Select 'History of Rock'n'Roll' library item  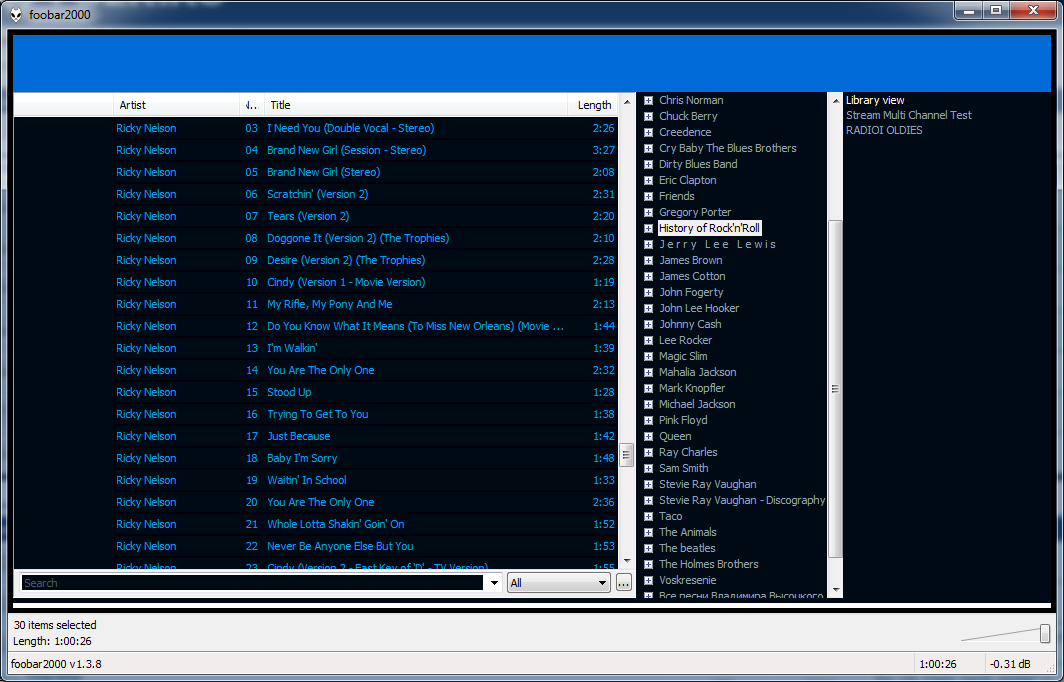click(x=709, y=228)
